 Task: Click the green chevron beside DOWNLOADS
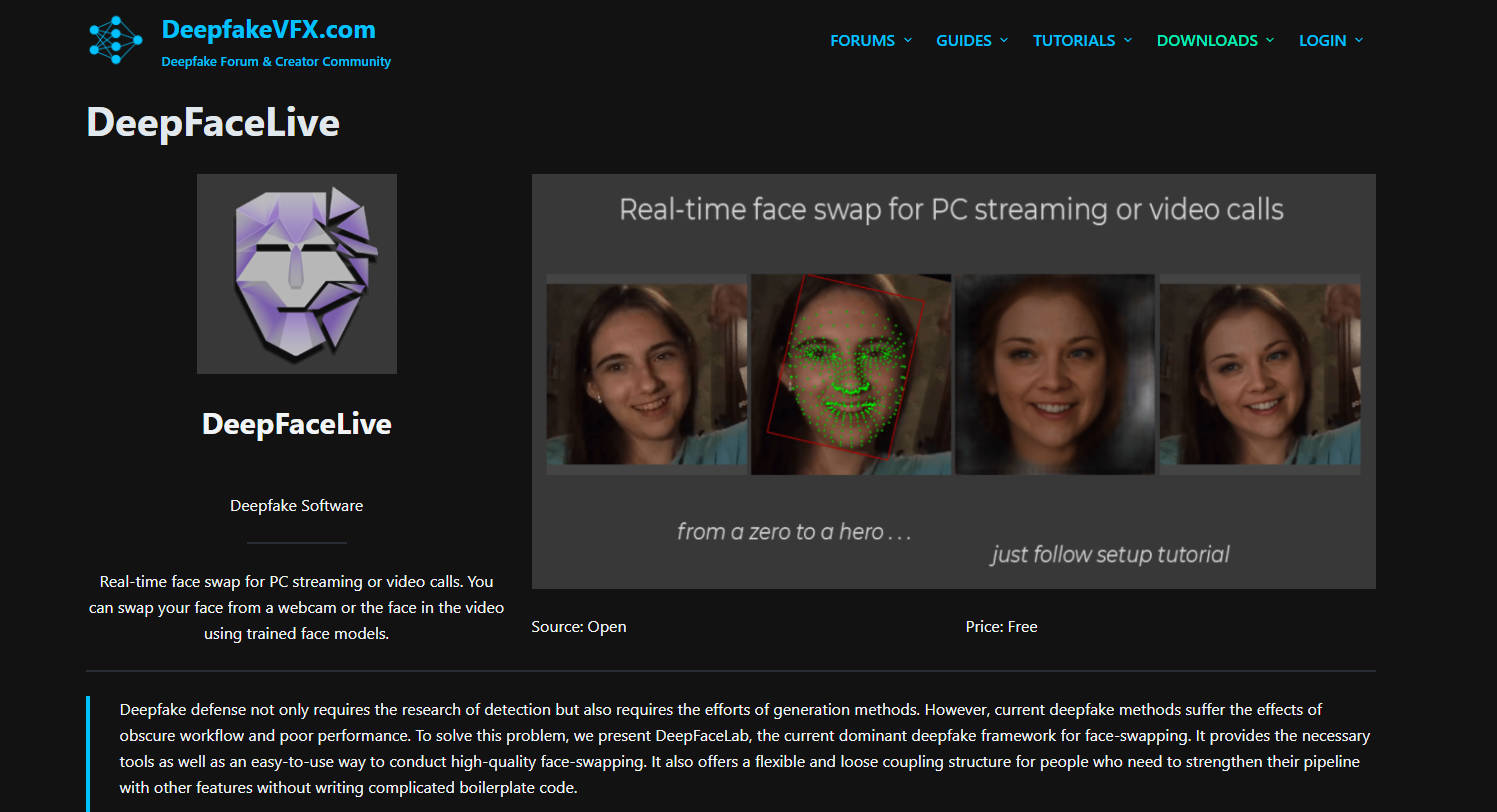1270,40
